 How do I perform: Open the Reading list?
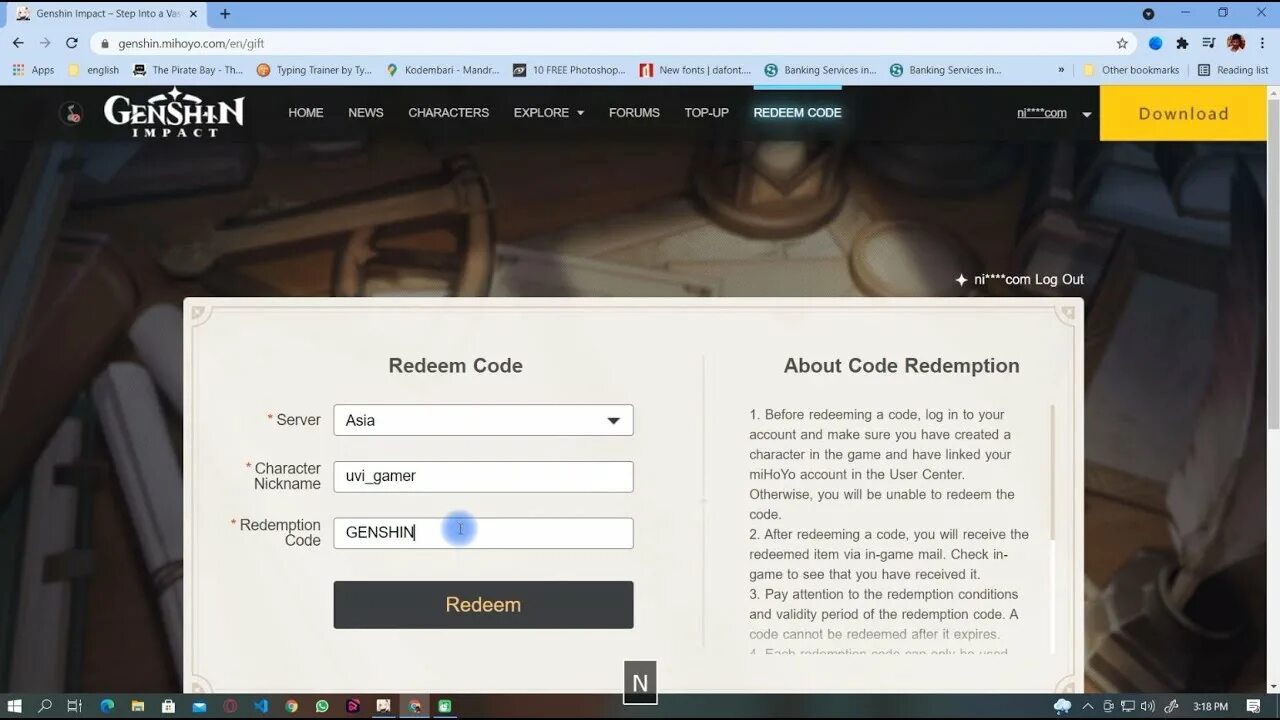click(x=1233, y=70)
